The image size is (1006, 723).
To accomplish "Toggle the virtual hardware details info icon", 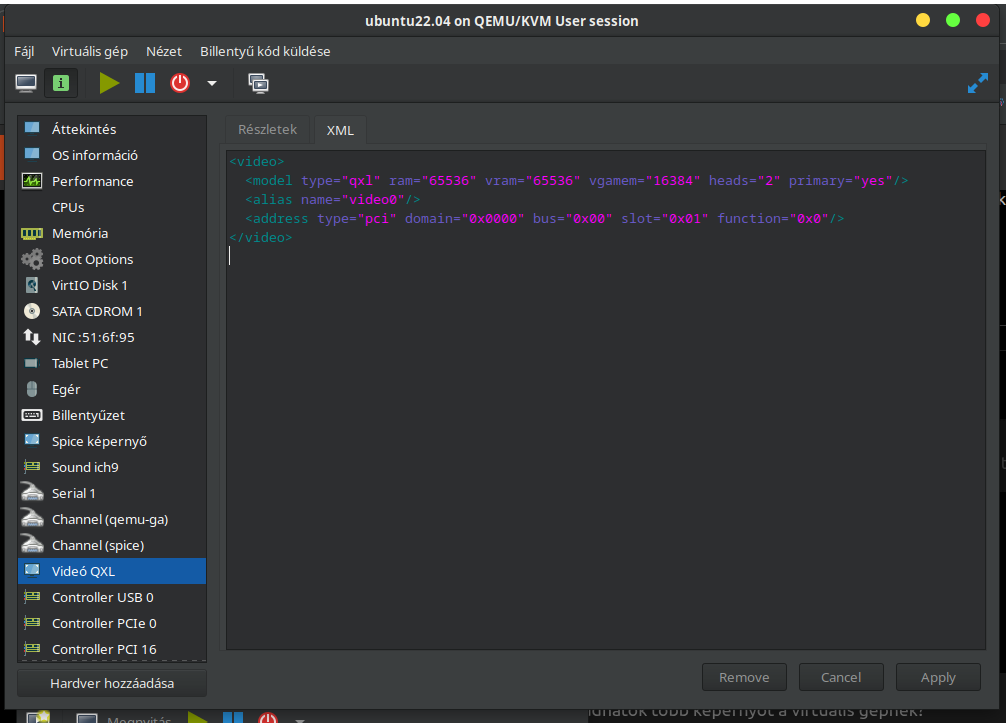I will (x=61, y=83).
